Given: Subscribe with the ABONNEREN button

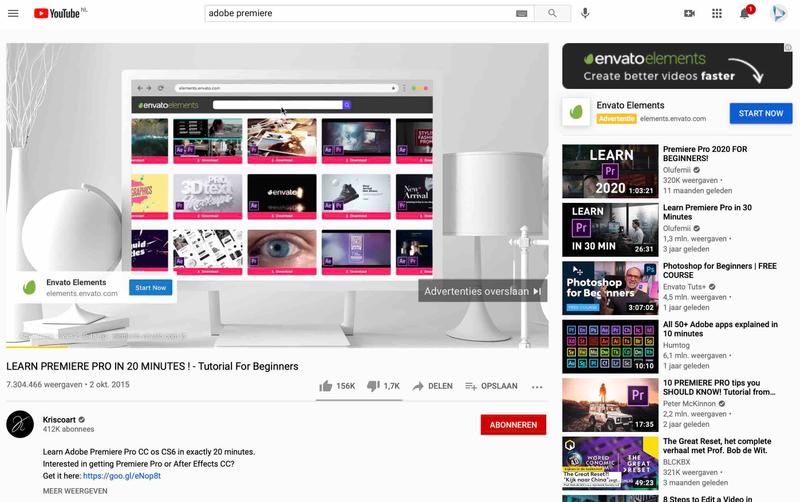Looking at the screenshot, I should (x=513, y=424).
